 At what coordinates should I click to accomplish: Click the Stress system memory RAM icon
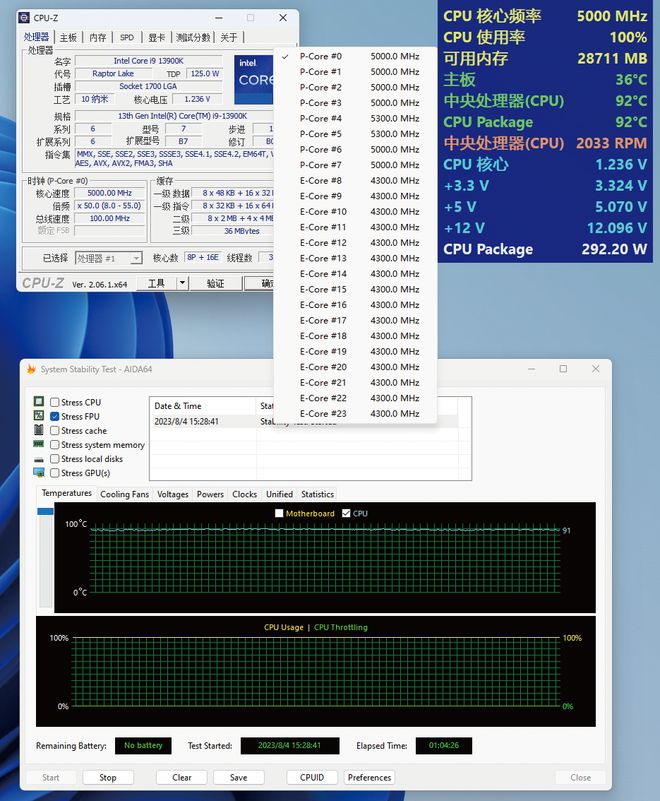click(39, 444)
